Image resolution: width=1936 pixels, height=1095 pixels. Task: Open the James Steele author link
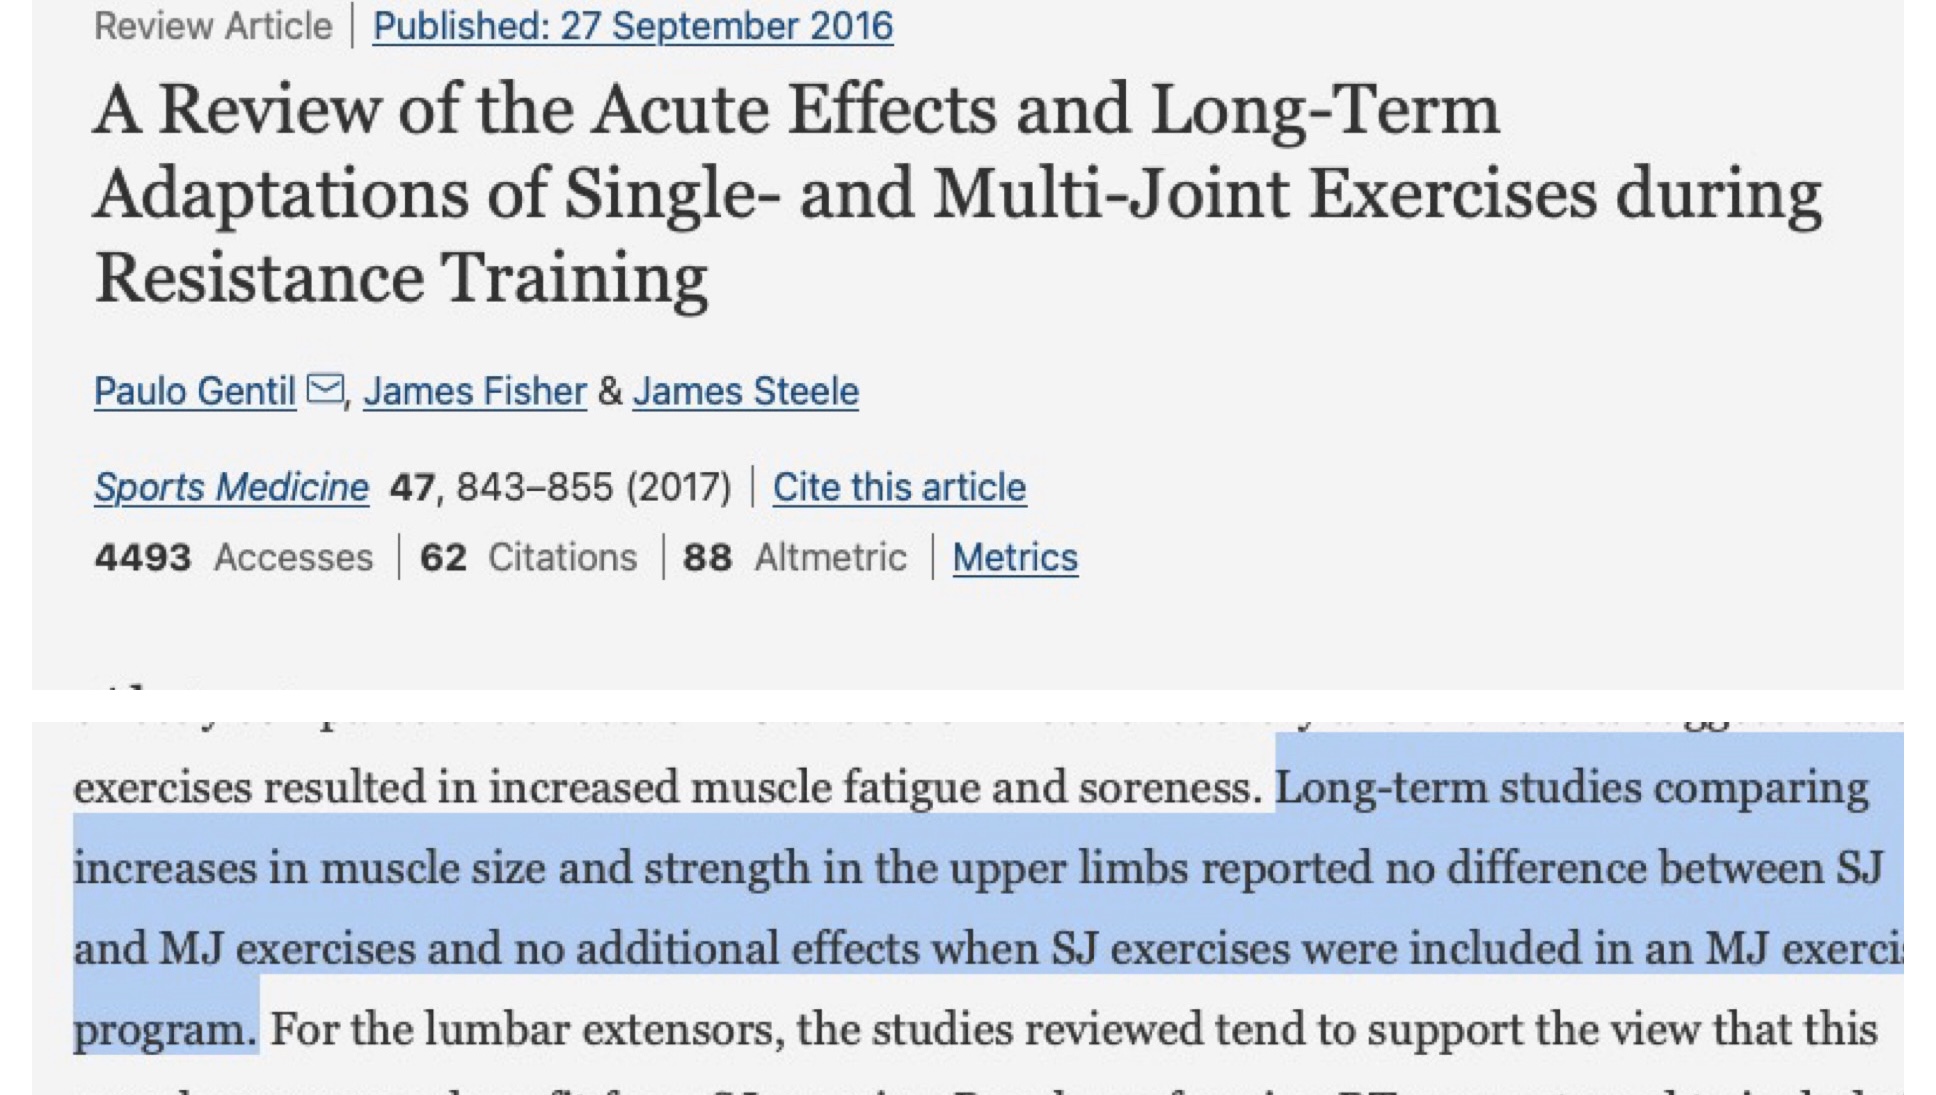coord(745,391)
